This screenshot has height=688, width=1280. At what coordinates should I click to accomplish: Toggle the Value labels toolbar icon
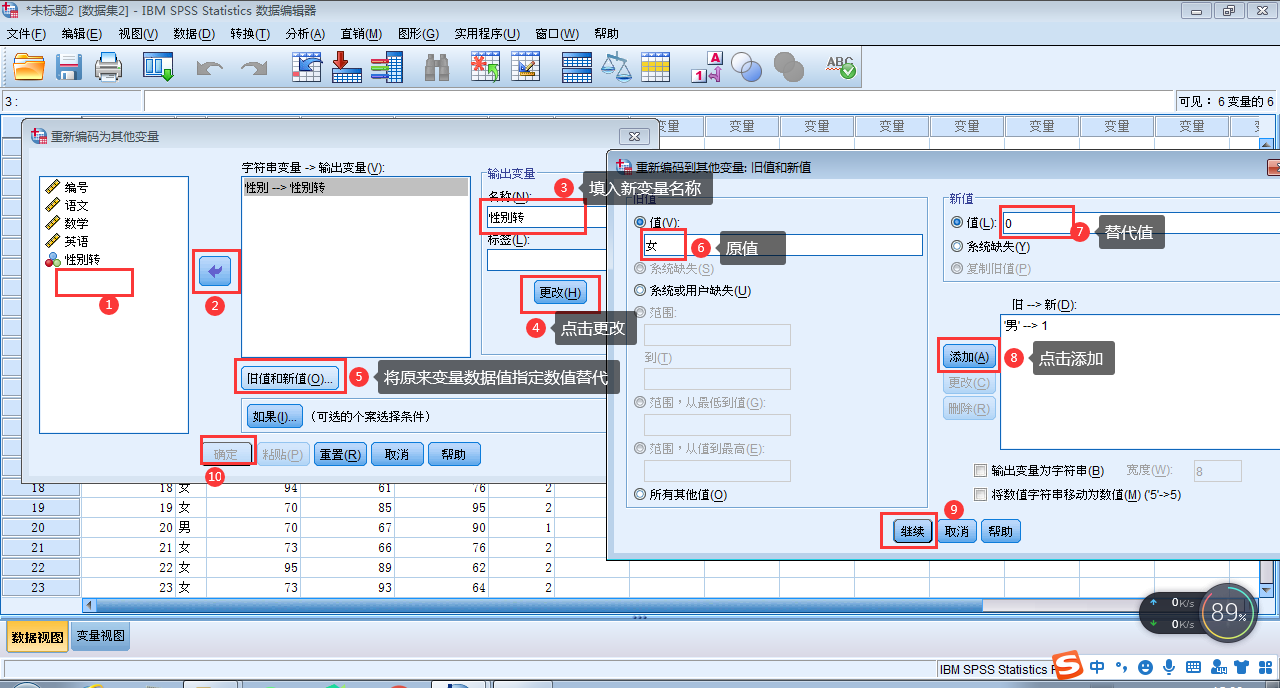[707, 67]
